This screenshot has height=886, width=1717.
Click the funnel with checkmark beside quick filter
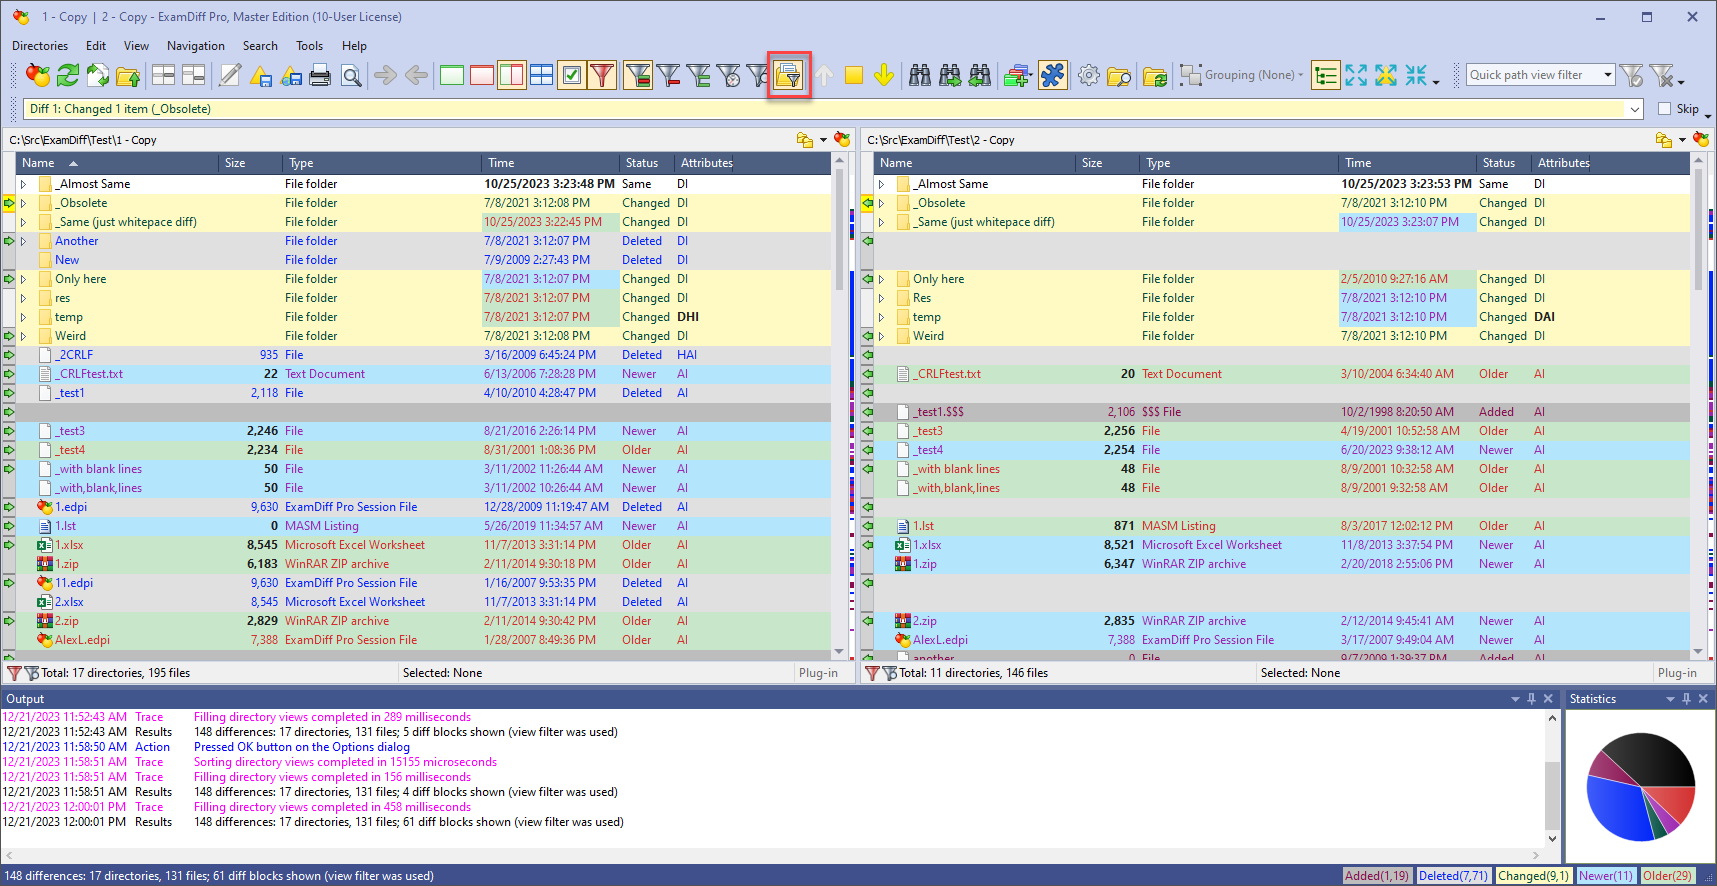point(1631,75)
